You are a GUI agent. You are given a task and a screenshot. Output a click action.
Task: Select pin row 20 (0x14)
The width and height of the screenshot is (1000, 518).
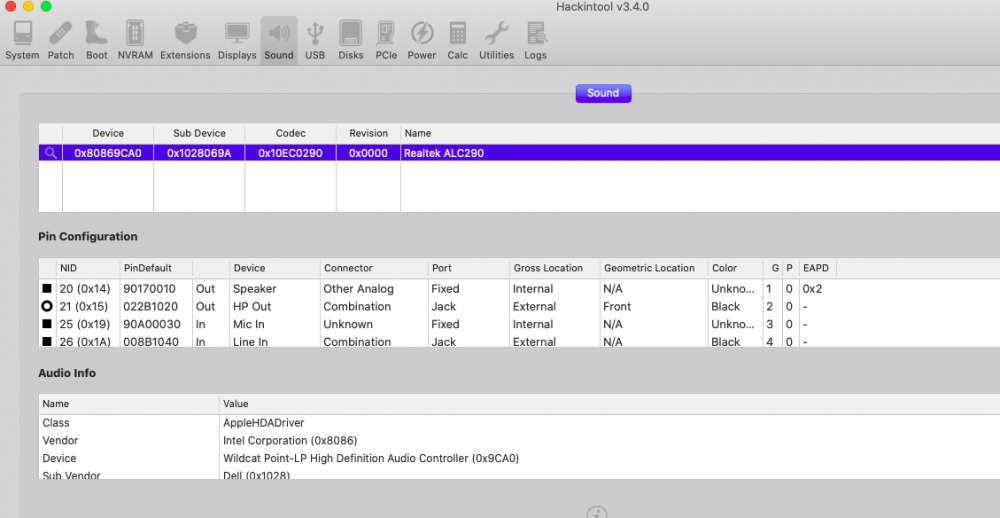point(519,289)
